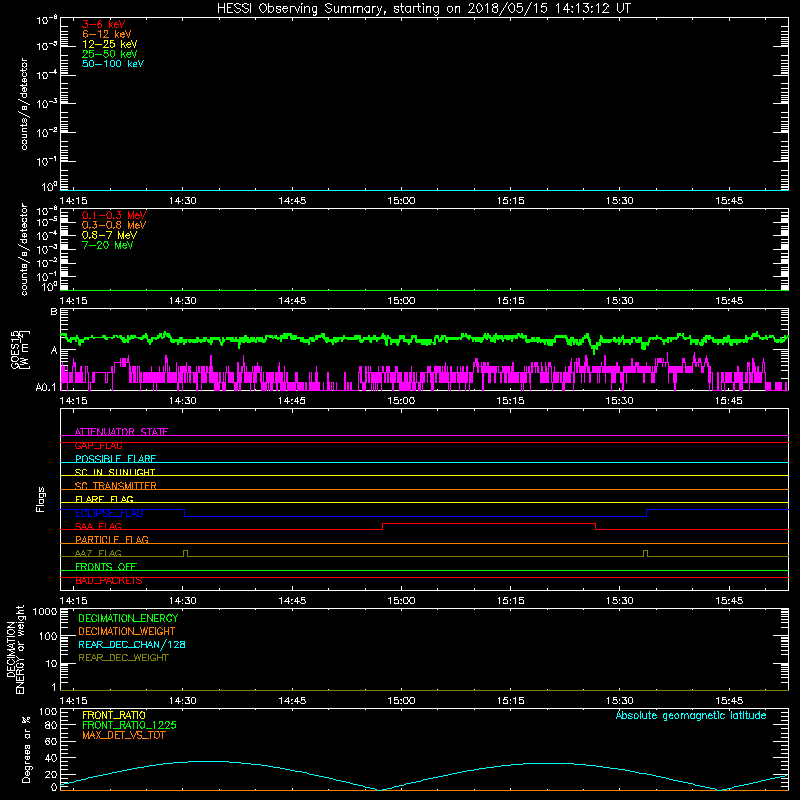Select the ECLIPSE_FLAG label
The width and height of the screenshot is (800, 800).
click(x=109, y=513)
